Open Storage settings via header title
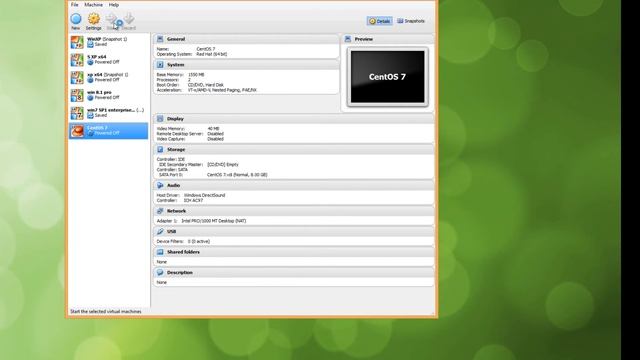 176,150
